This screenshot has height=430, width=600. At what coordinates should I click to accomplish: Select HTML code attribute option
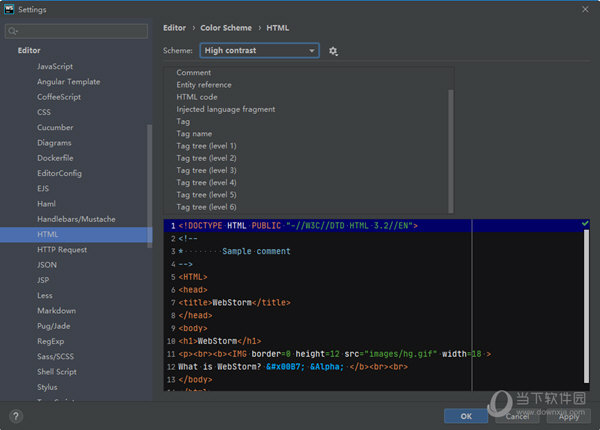click(197, 97)
